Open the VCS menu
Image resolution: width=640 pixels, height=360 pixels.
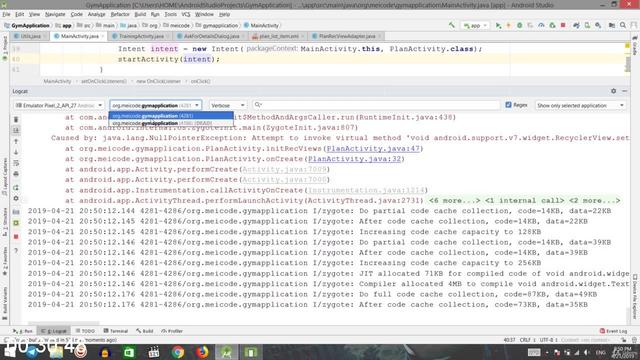coord(186,14)
